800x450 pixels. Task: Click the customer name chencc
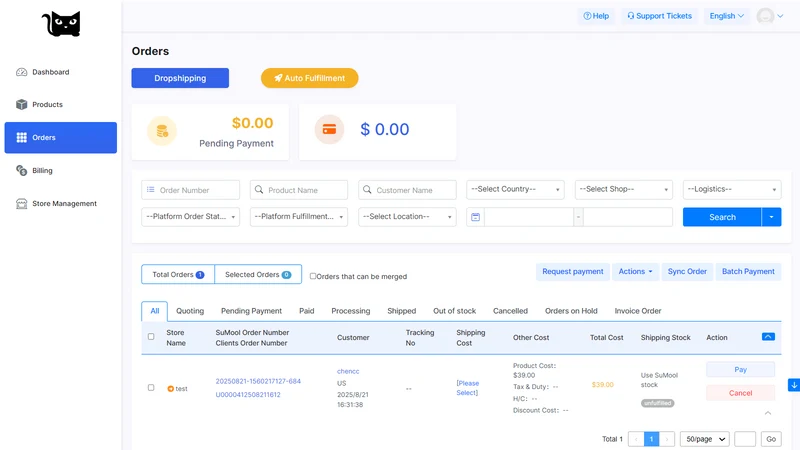[348, 371]
